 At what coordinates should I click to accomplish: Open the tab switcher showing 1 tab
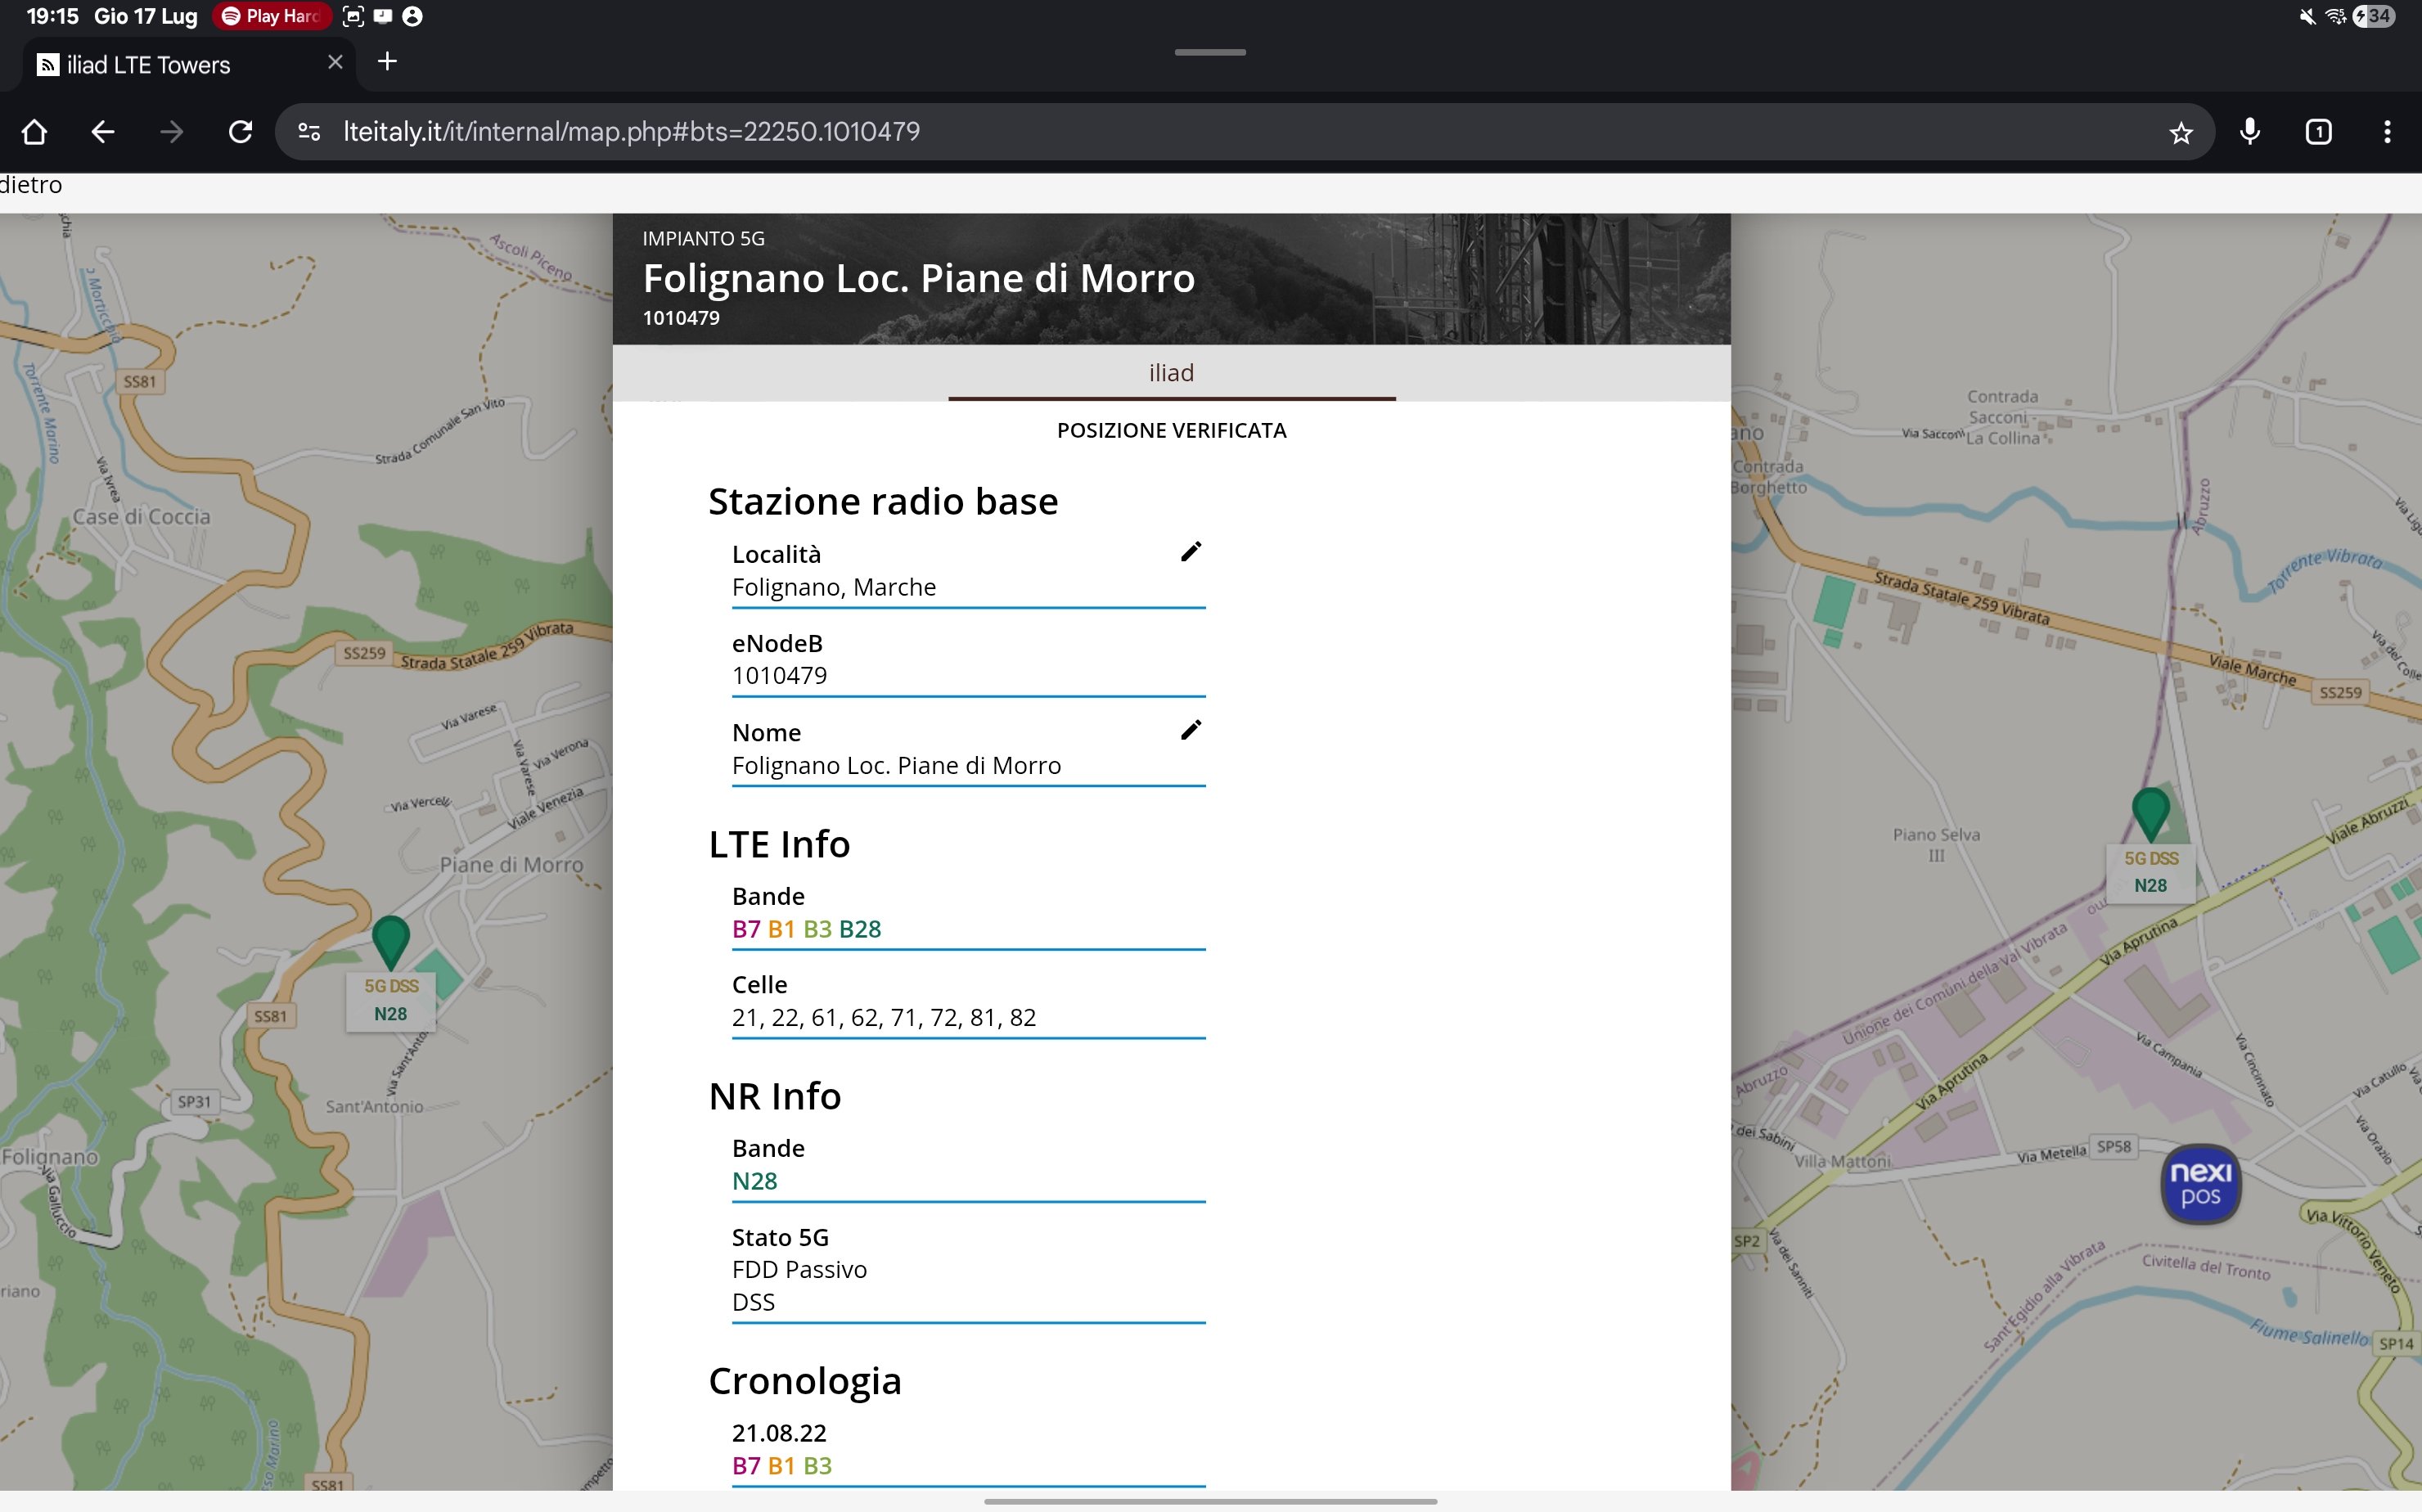[2318, 132]
